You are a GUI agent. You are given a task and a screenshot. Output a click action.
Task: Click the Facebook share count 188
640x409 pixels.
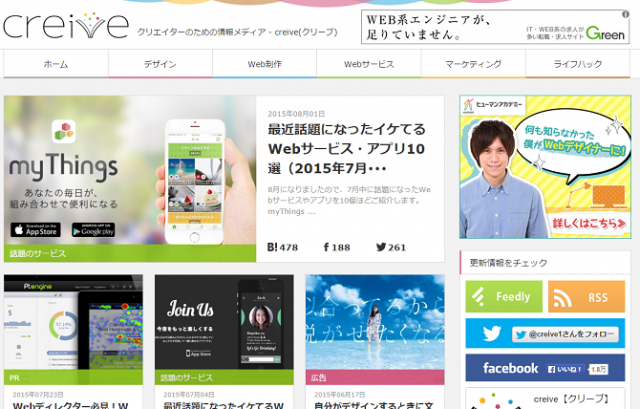(x=337, y=247)
